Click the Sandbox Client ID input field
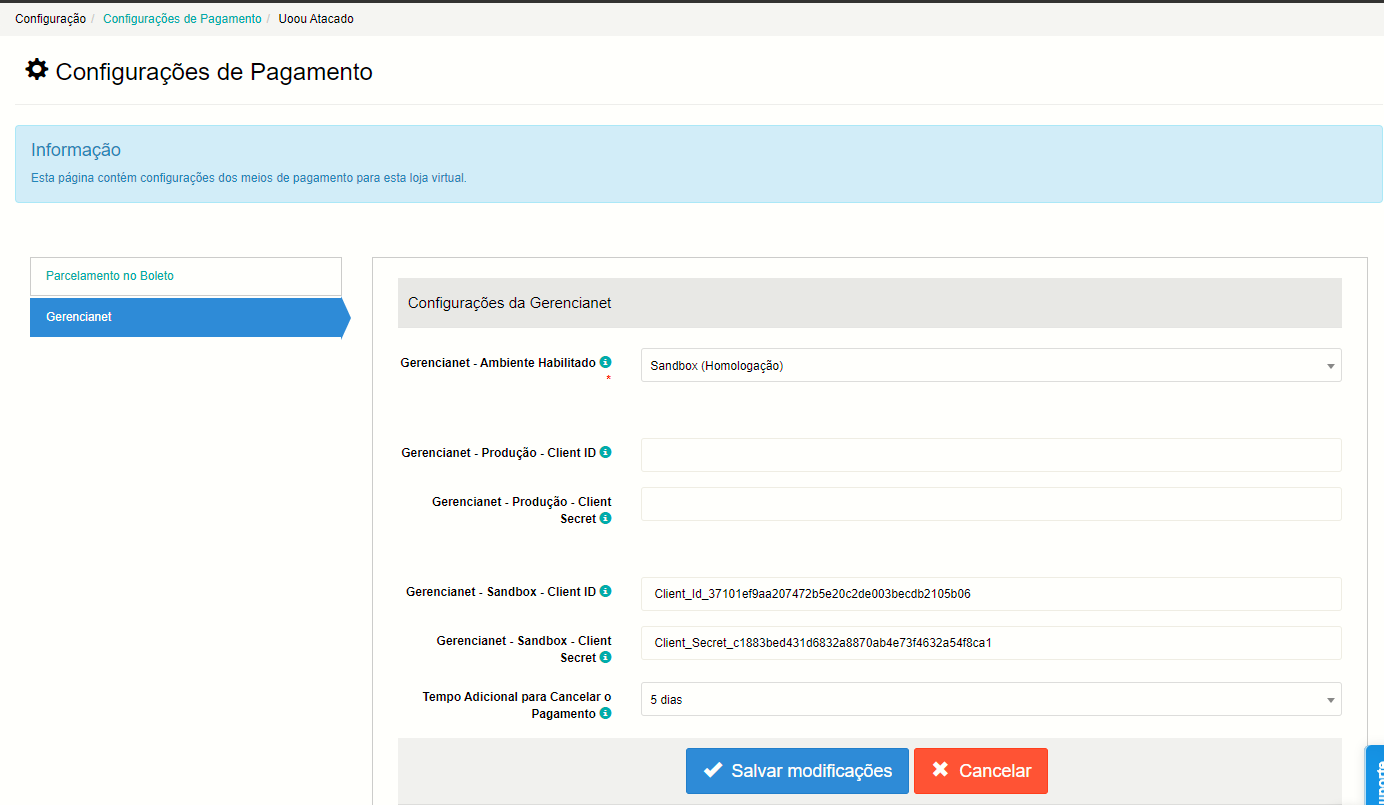 991,594
